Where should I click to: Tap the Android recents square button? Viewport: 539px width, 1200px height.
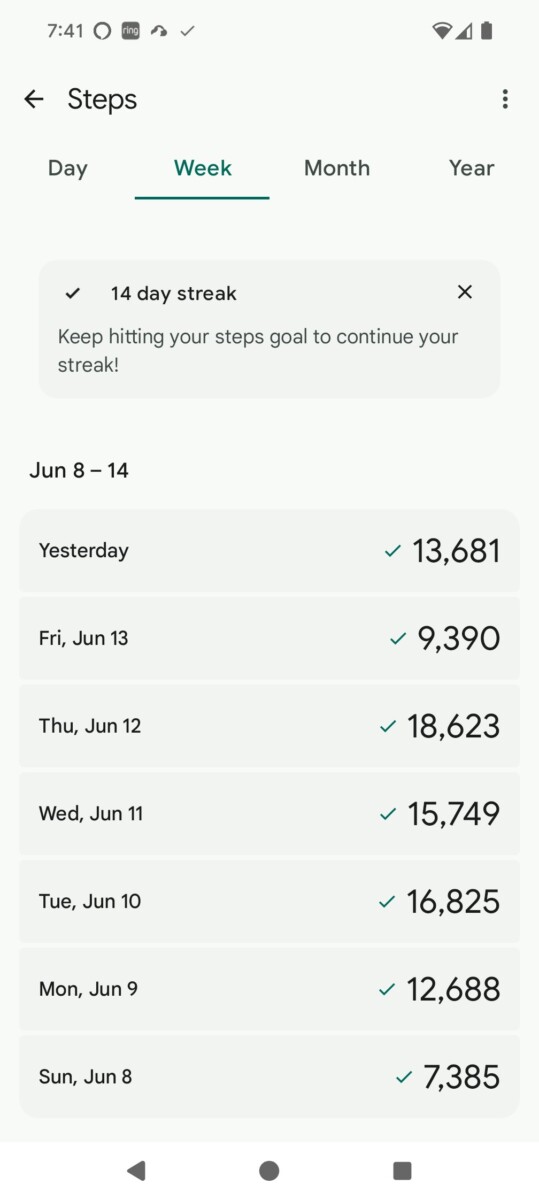pyautogui.click(x=402, y=1170)
